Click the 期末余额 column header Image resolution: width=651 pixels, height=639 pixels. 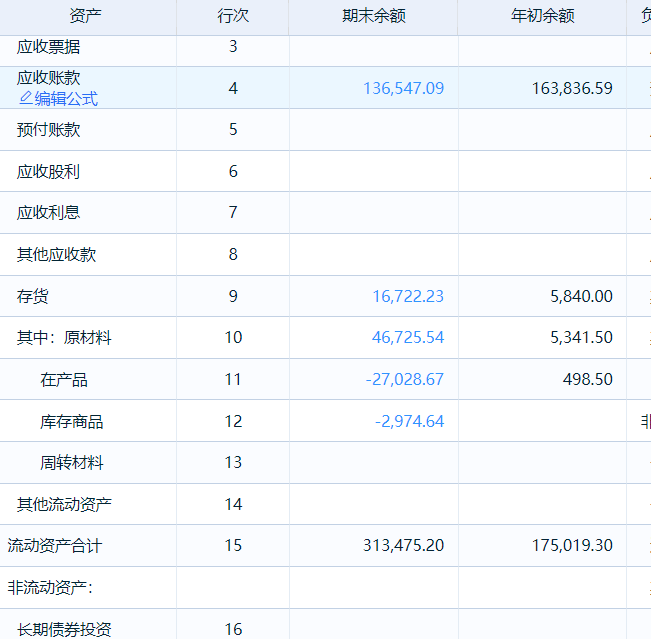point(373,17)
